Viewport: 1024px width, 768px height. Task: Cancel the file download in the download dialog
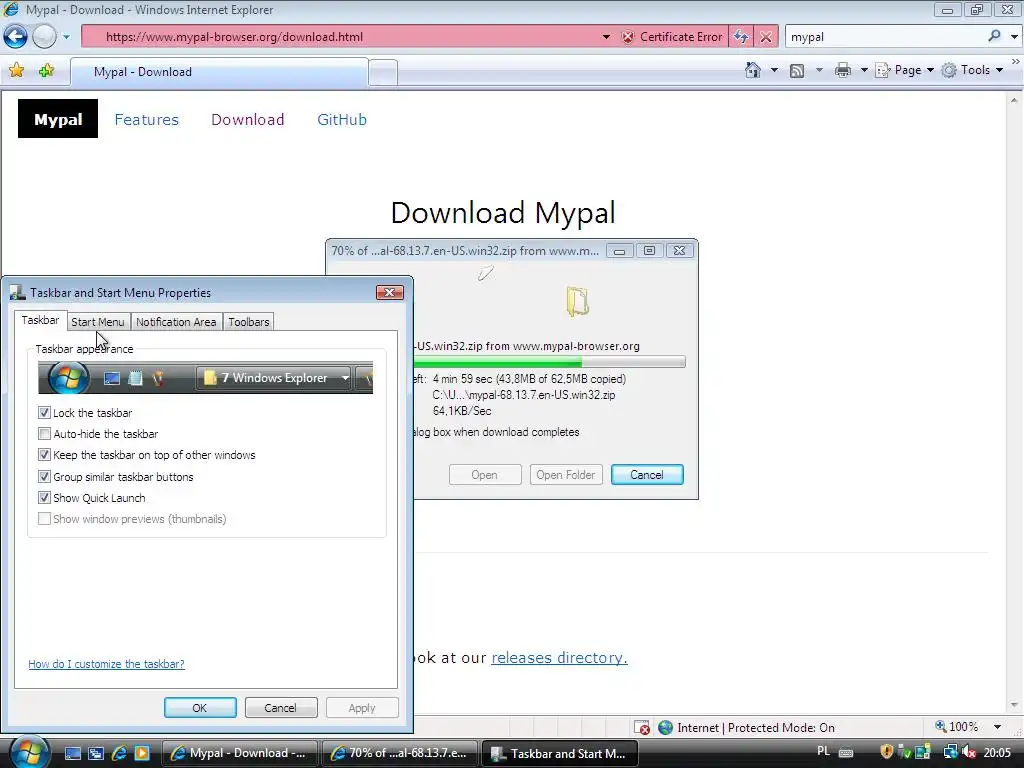647,475
